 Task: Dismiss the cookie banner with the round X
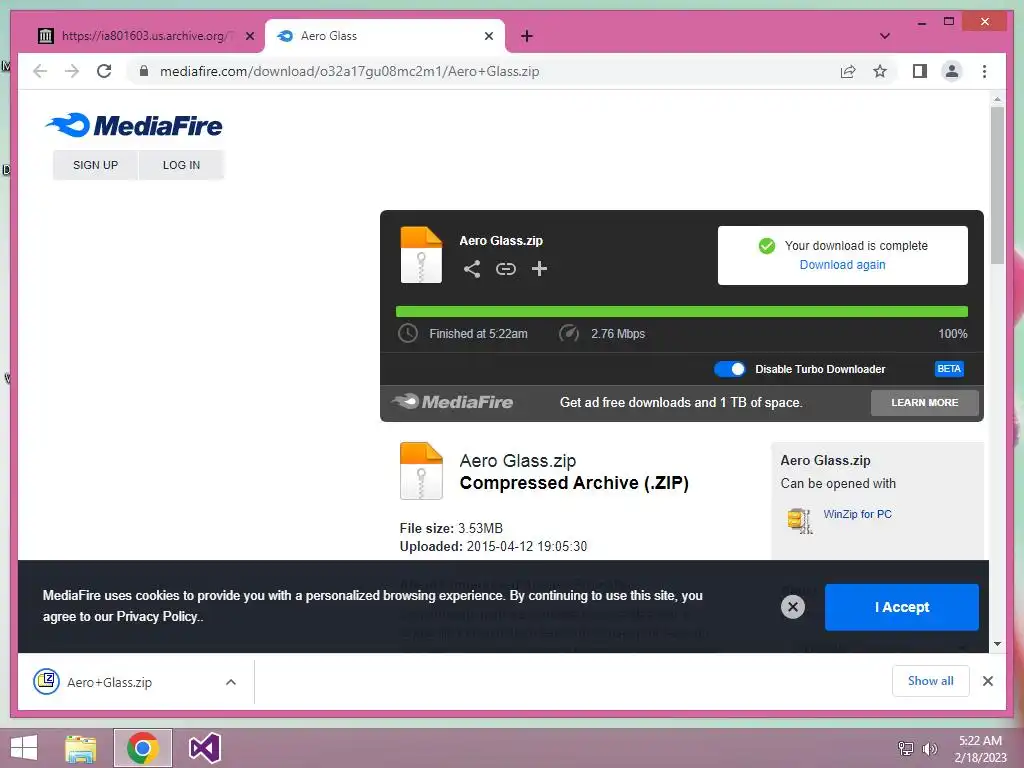[x=793, y=607]
